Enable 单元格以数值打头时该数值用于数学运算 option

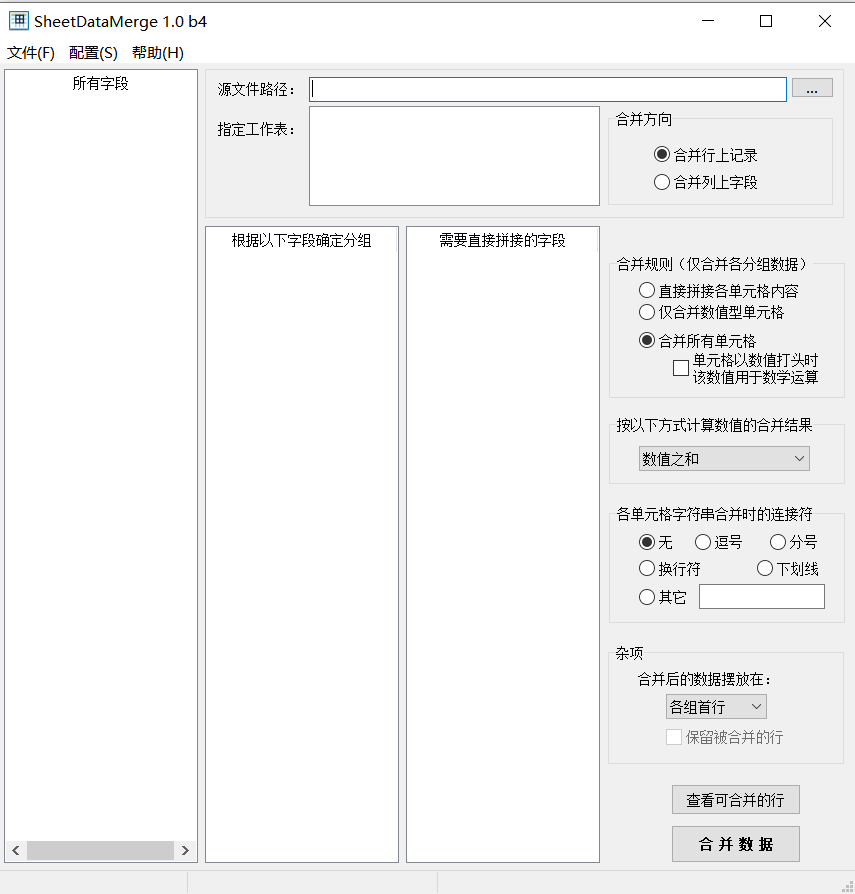click(x=680, y=367)
